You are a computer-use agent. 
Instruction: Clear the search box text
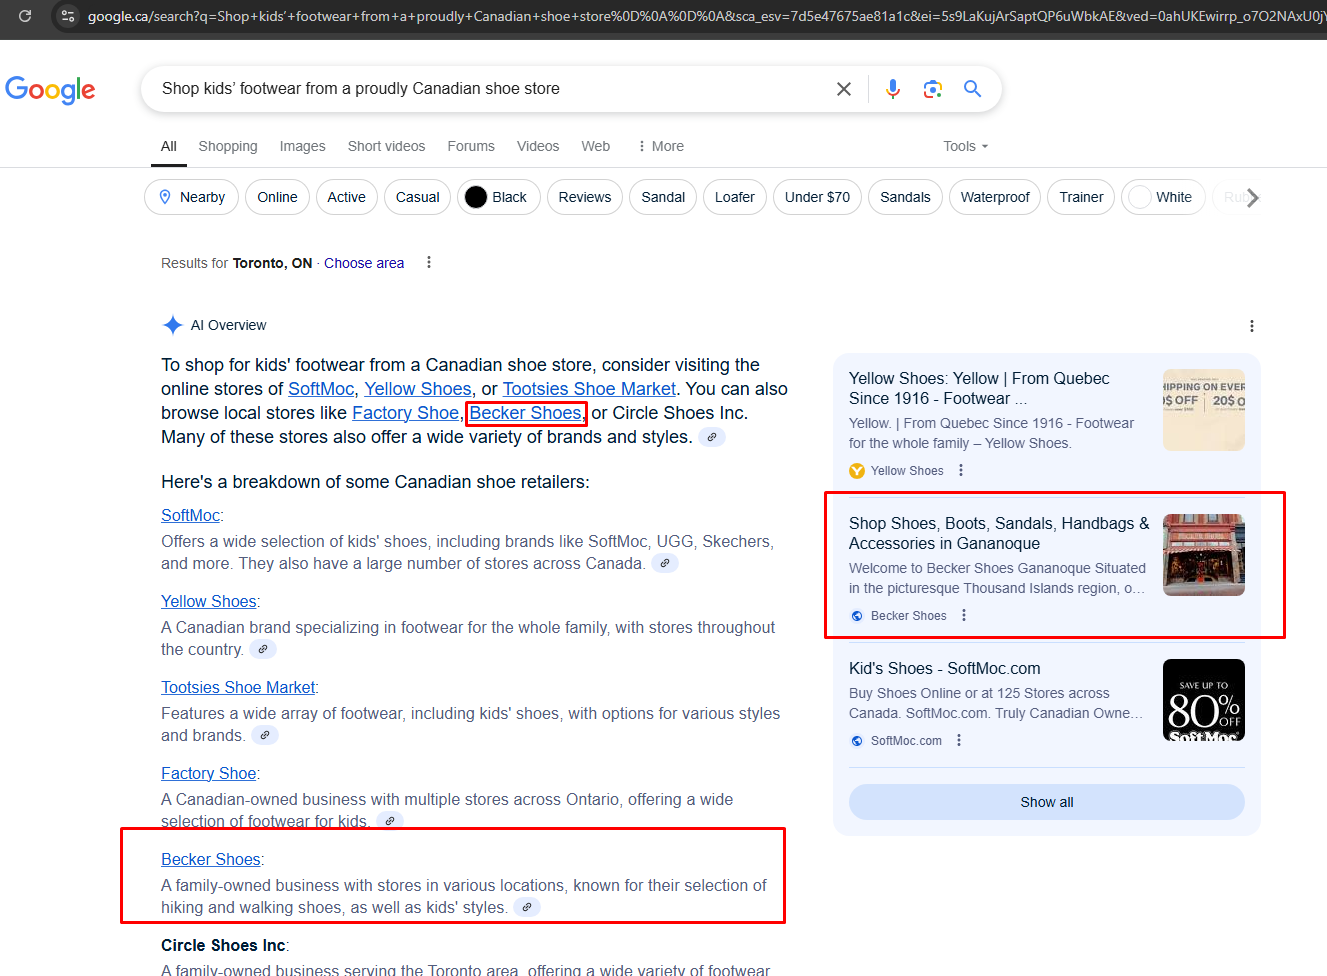(x=844, y=89)
